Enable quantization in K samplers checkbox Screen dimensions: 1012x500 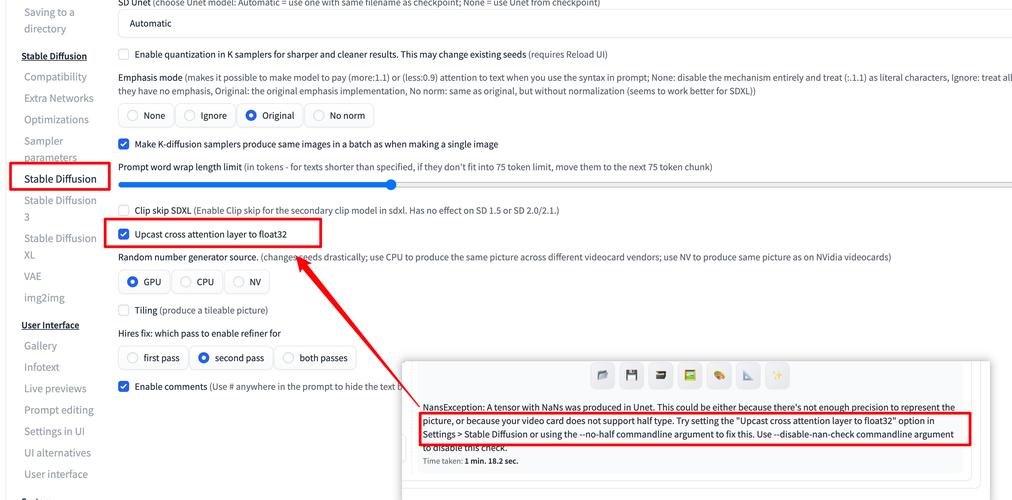click(x=124, y=54)
